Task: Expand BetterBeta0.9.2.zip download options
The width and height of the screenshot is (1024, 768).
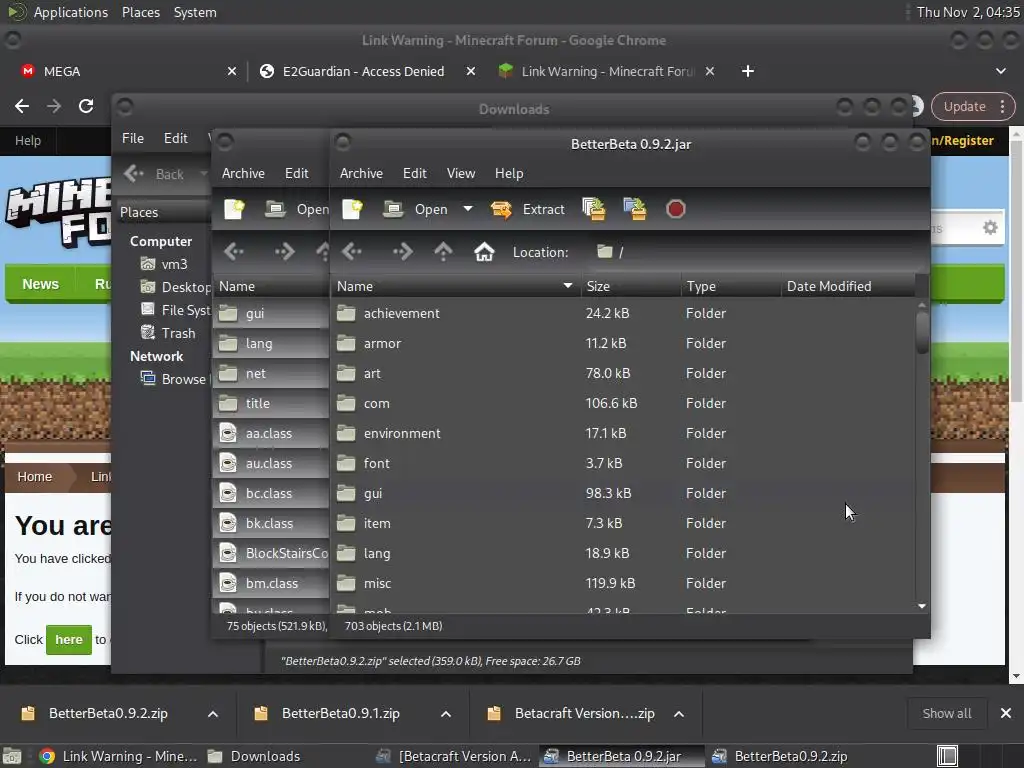Action: 213,714
